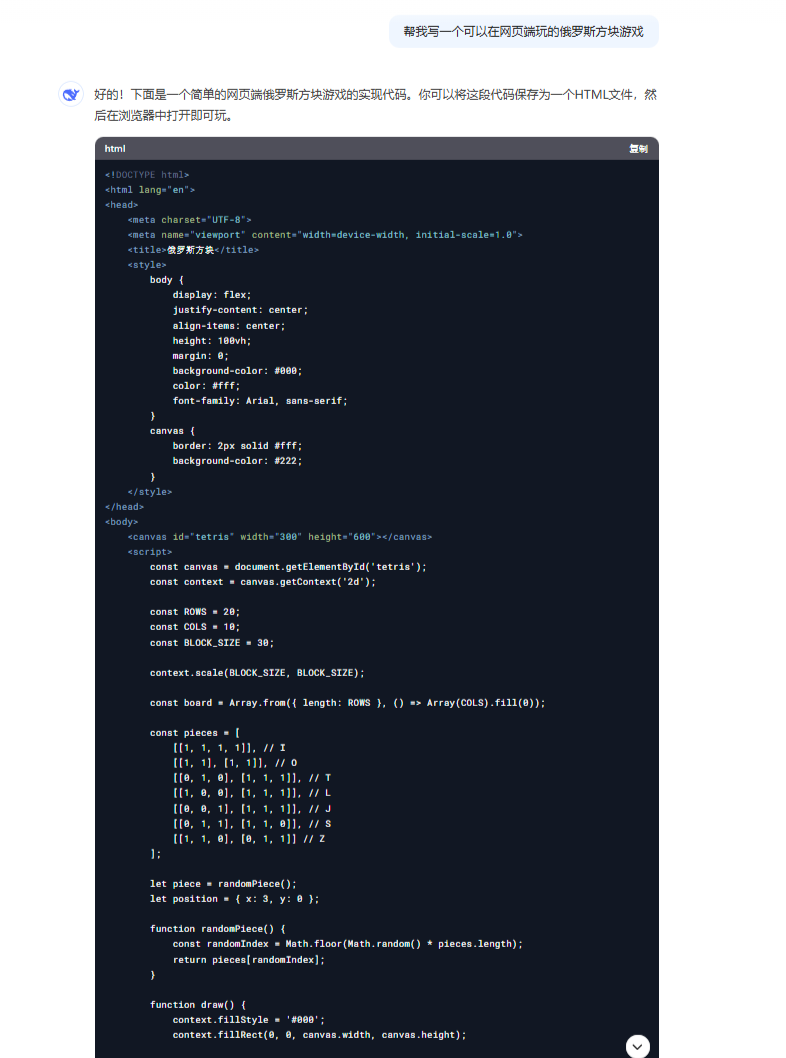Viewport: 786px width, 1058px height.
Task: Click the meta charset="UTF-8" line
Action: coord(190,220)
